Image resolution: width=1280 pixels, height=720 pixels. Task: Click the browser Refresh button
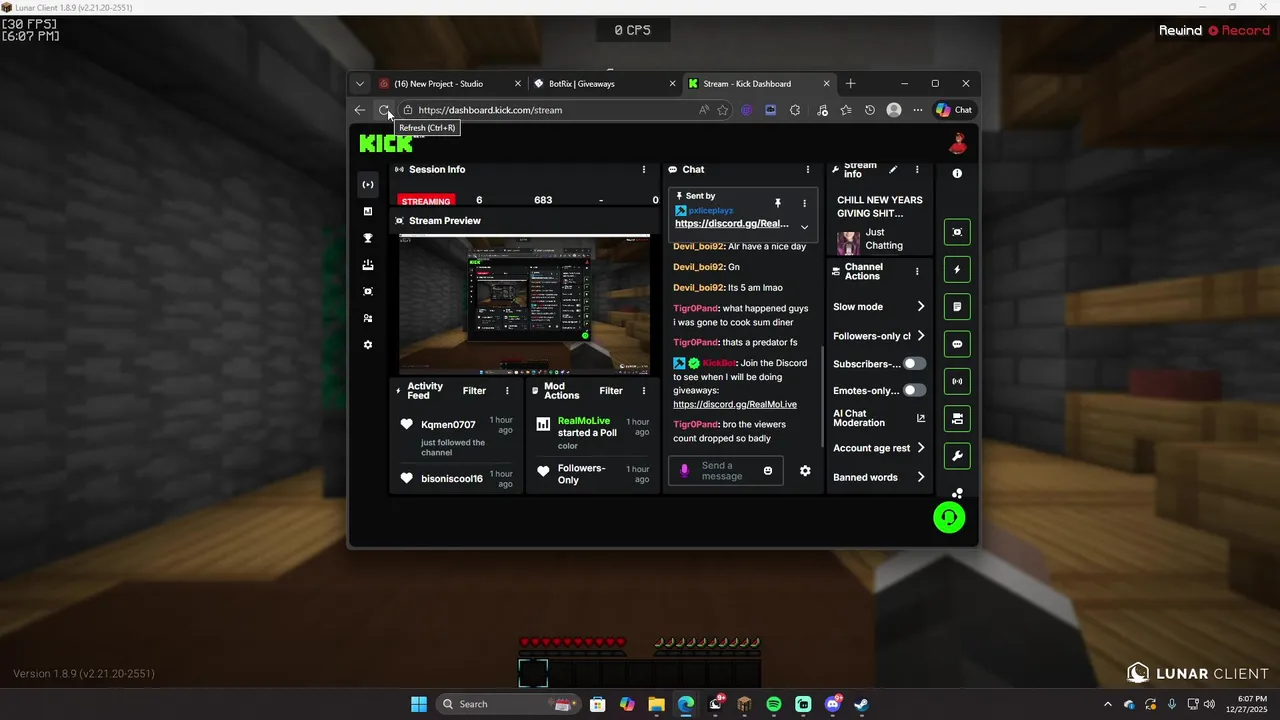click(384, 110)
